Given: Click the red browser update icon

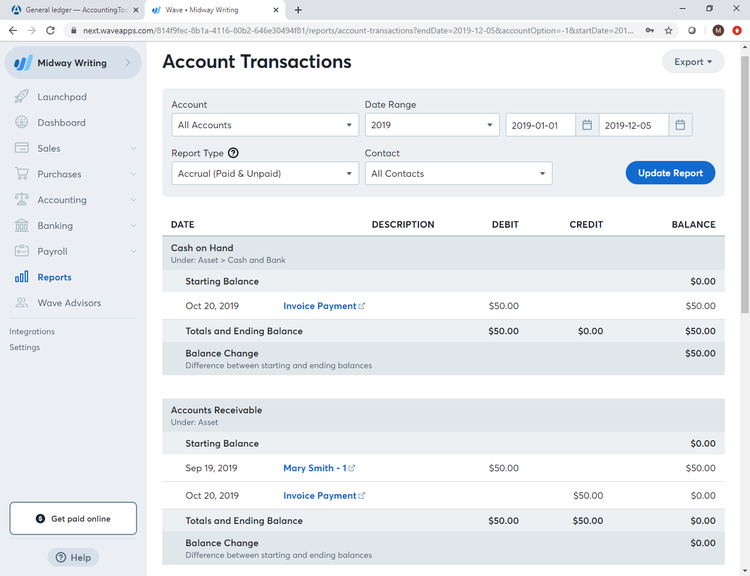Looking at the screenshot, I should [x=737, y=31].
